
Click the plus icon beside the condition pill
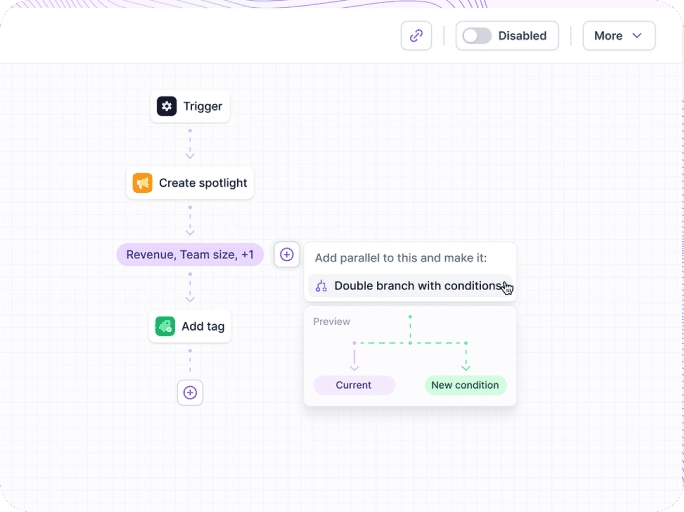tap(287, 255)
